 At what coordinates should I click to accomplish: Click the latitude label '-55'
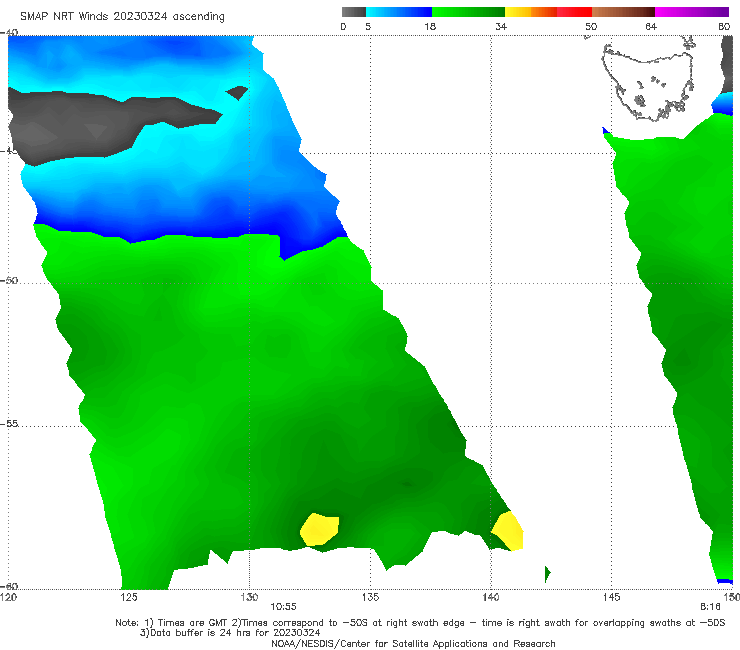9,423
